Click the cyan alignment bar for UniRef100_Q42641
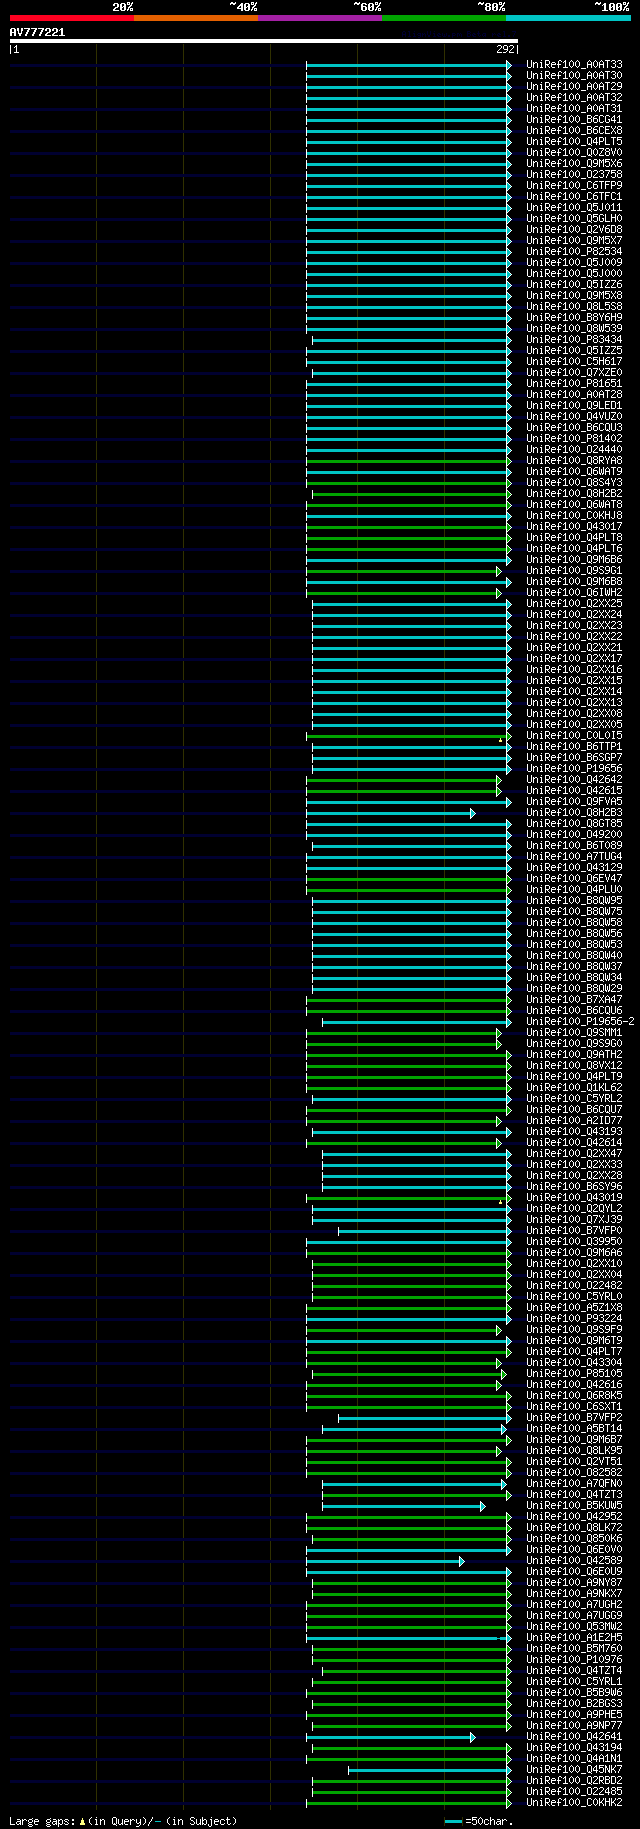This screenshot has height=1829, width=640. pyautogui.click(x=391, y=1737)
